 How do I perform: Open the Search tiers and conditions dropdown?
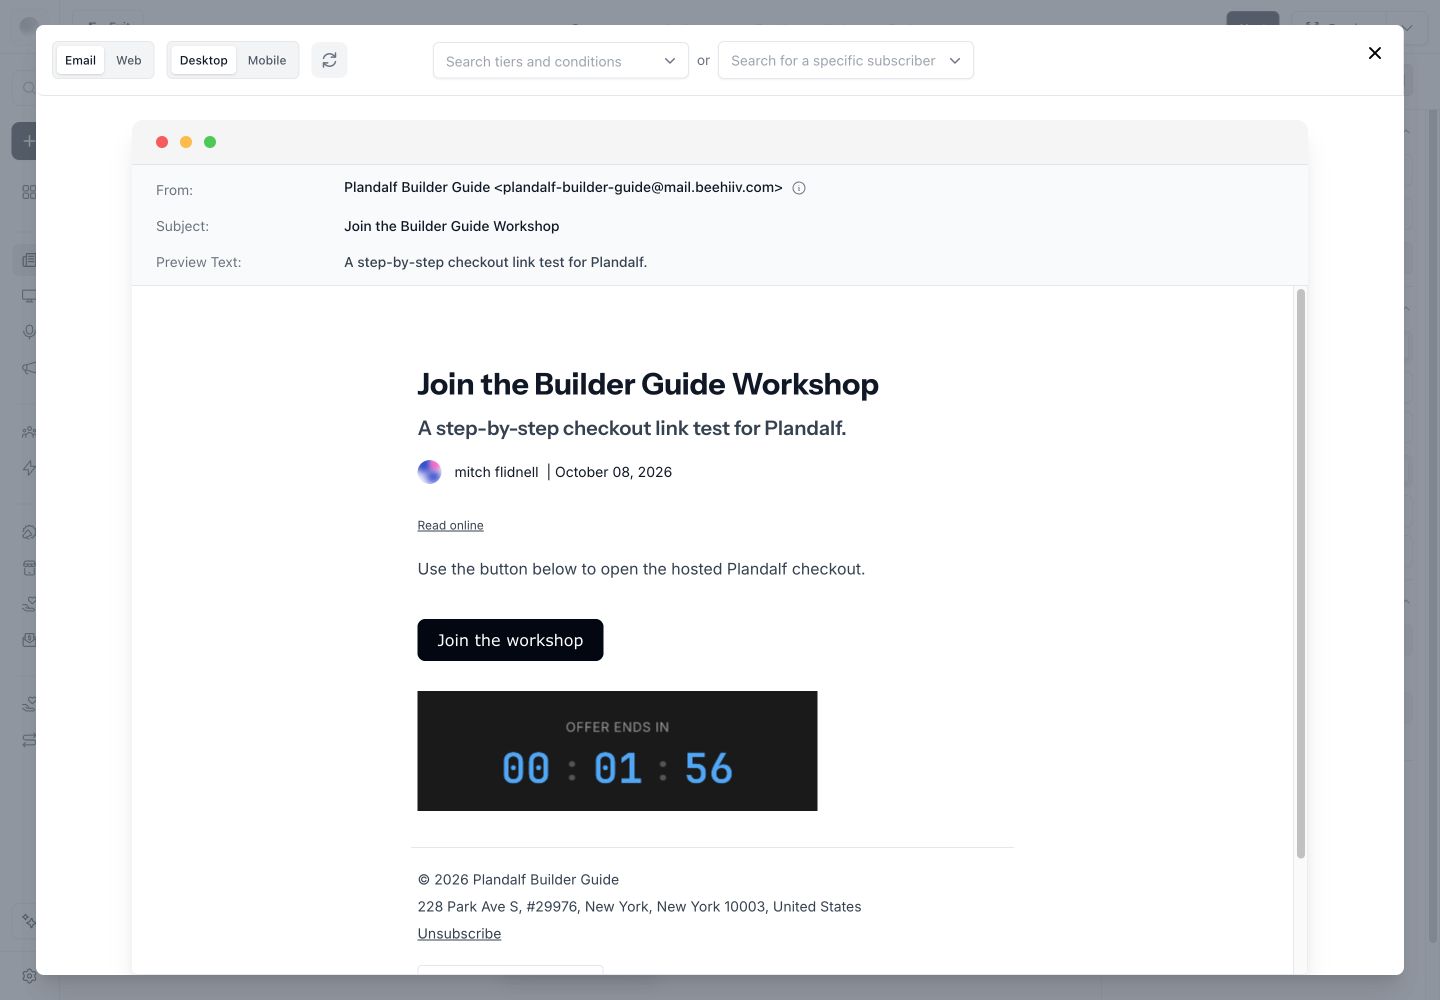[561, 61]
